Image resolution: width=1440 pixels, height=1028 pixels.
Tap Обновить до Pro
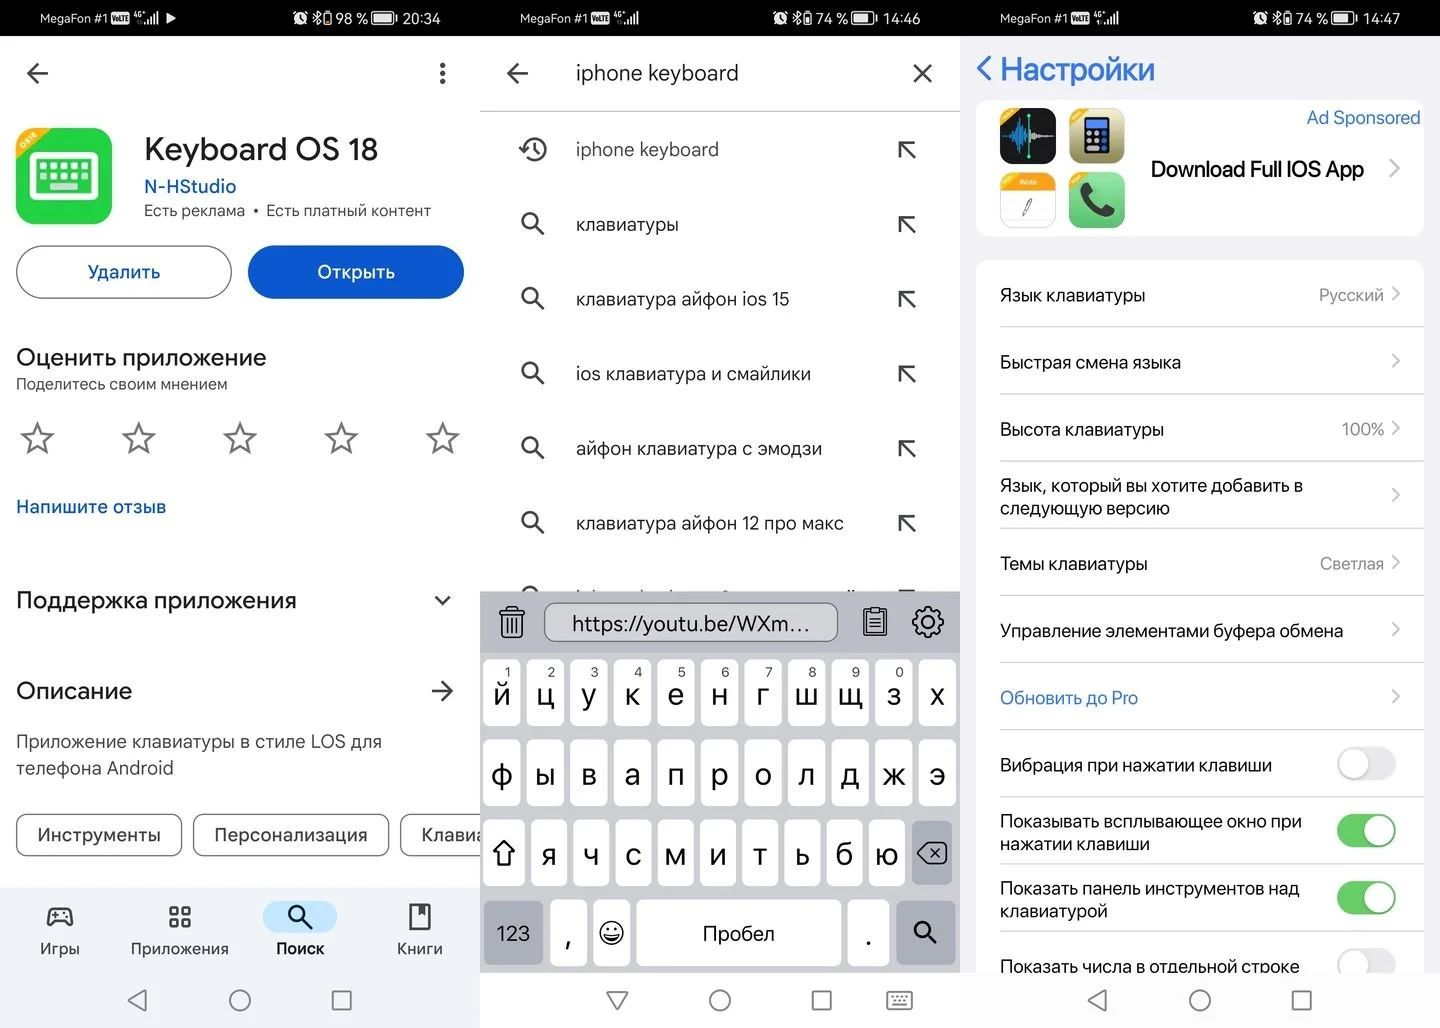[1200, 697]
